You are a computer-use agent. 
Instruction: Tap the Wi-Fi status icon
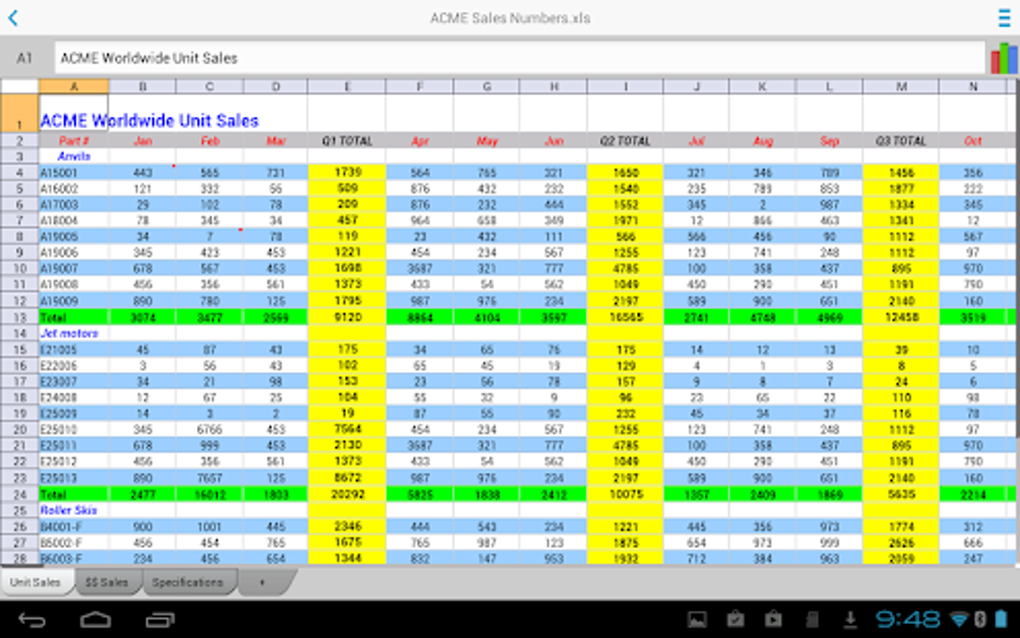click(959, 619)
